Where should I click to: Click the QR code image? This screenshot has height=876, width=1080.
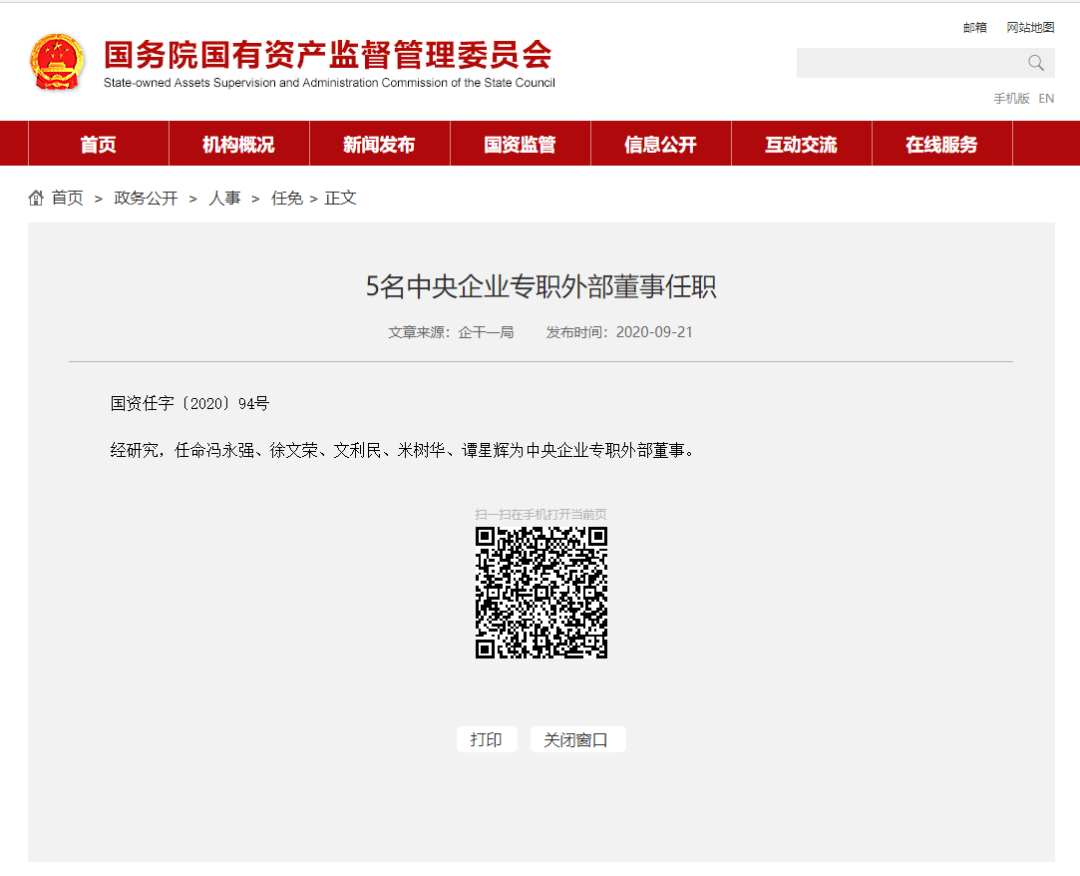541,592
